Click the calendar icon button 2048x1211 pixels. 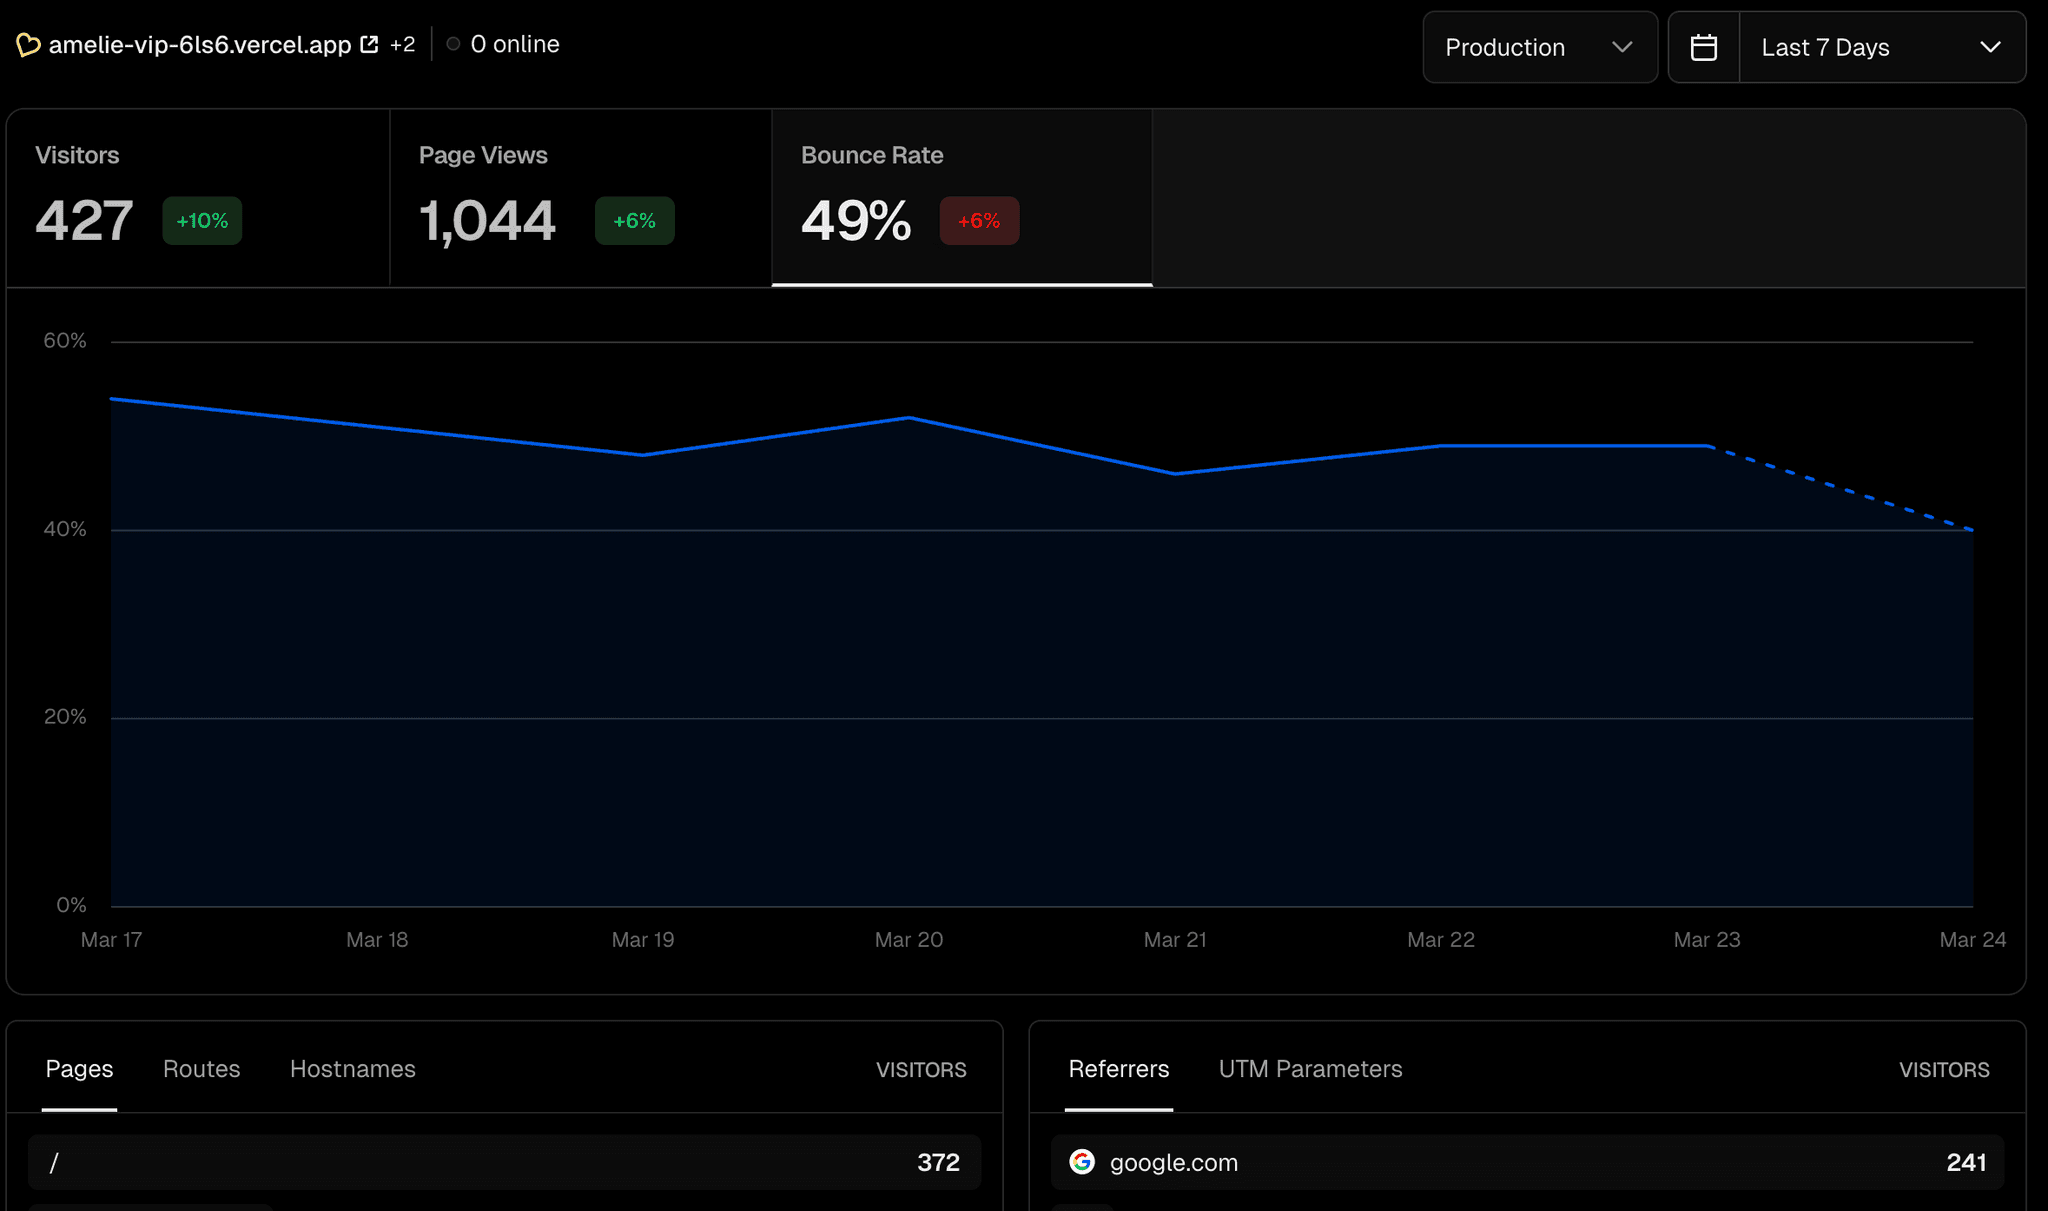click(1703, 47)
